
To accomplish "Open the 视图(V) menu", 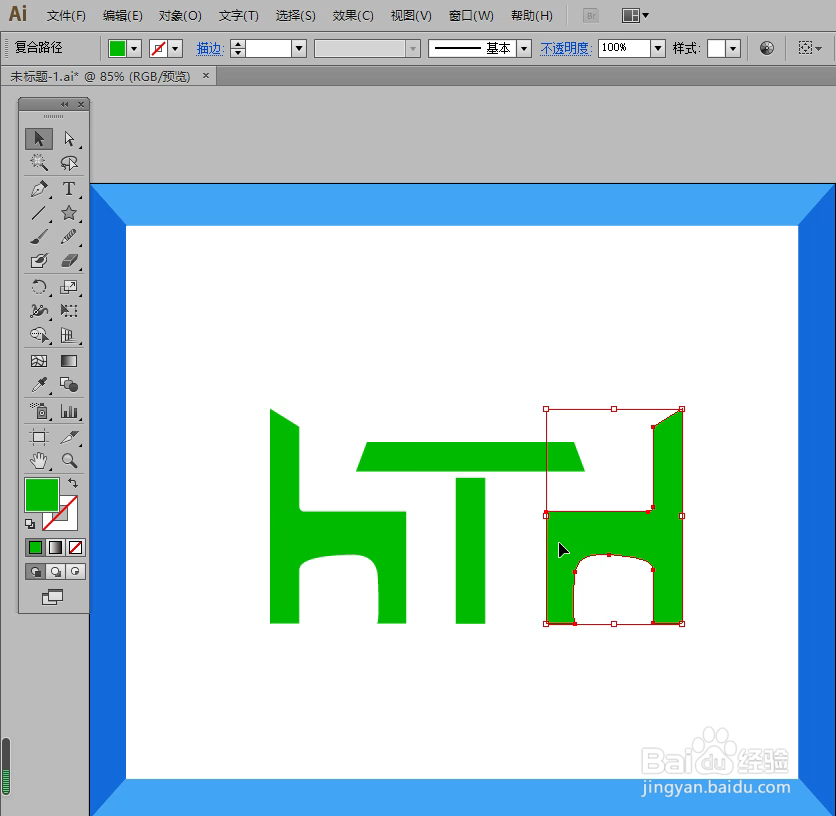I will (411, 15).
